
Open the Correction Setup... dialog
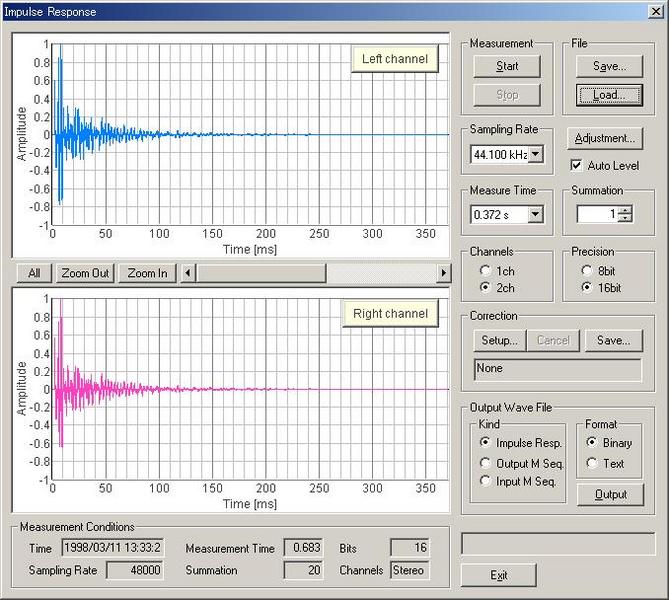tap(500, 341)
